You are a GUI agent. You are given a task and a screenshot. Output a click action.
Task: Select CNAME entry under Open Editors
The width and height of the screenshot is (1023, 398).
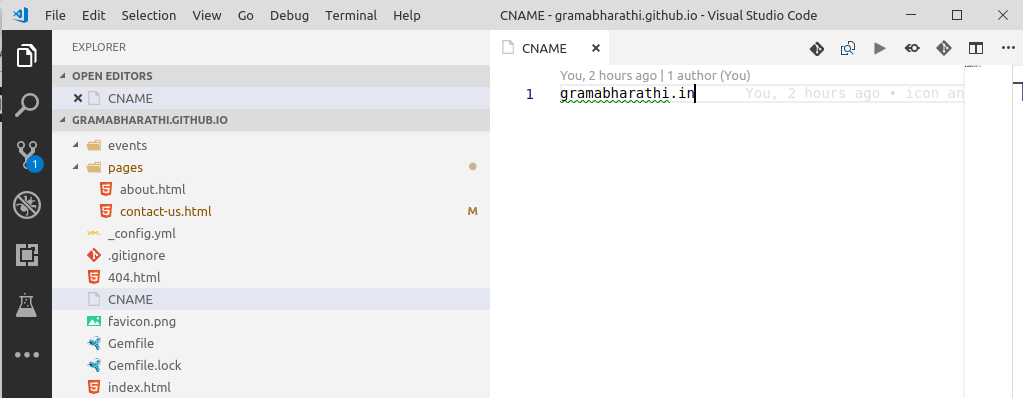pyautogui.click(x=271, y=99)
